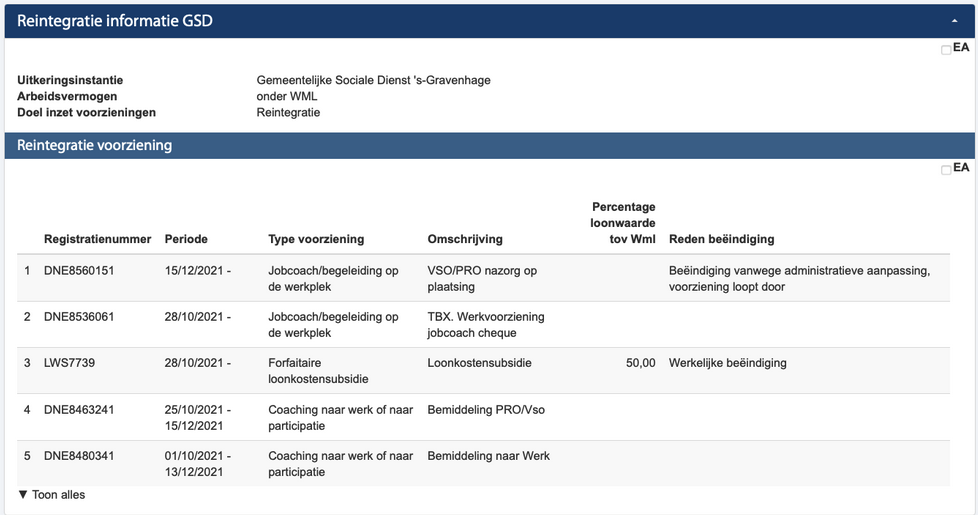Open registration number DNE8560151
Image resolution: width=978 pixels, height=515 pixels.
click(79, 271)
